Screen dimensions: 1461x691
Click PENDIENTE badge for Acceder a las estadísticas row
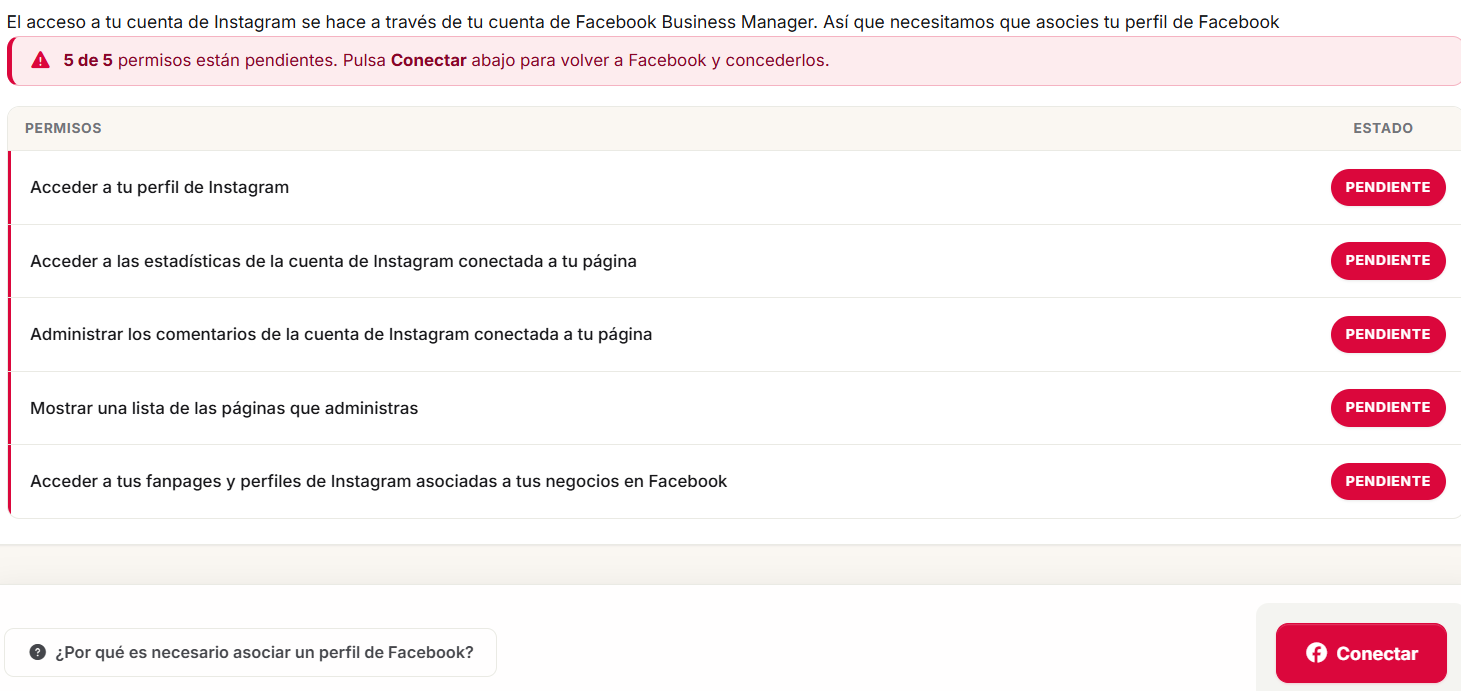pos(1387,260)
